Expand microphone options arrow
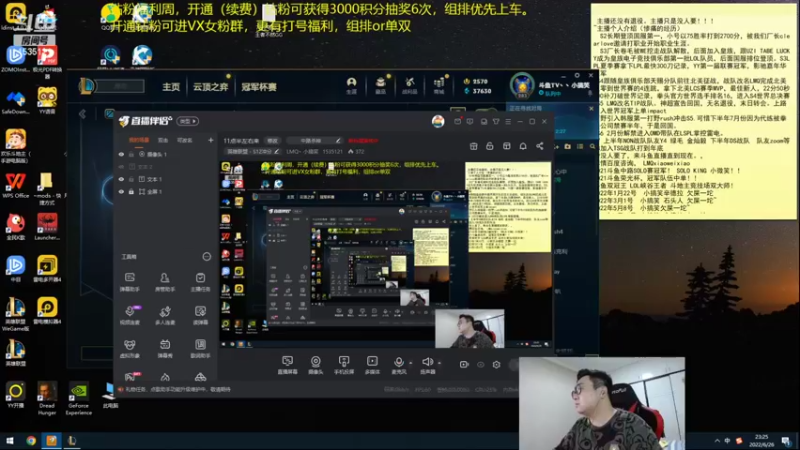This screenshot has width=800, height=450. pyautogui.click(x=411, y=363)
